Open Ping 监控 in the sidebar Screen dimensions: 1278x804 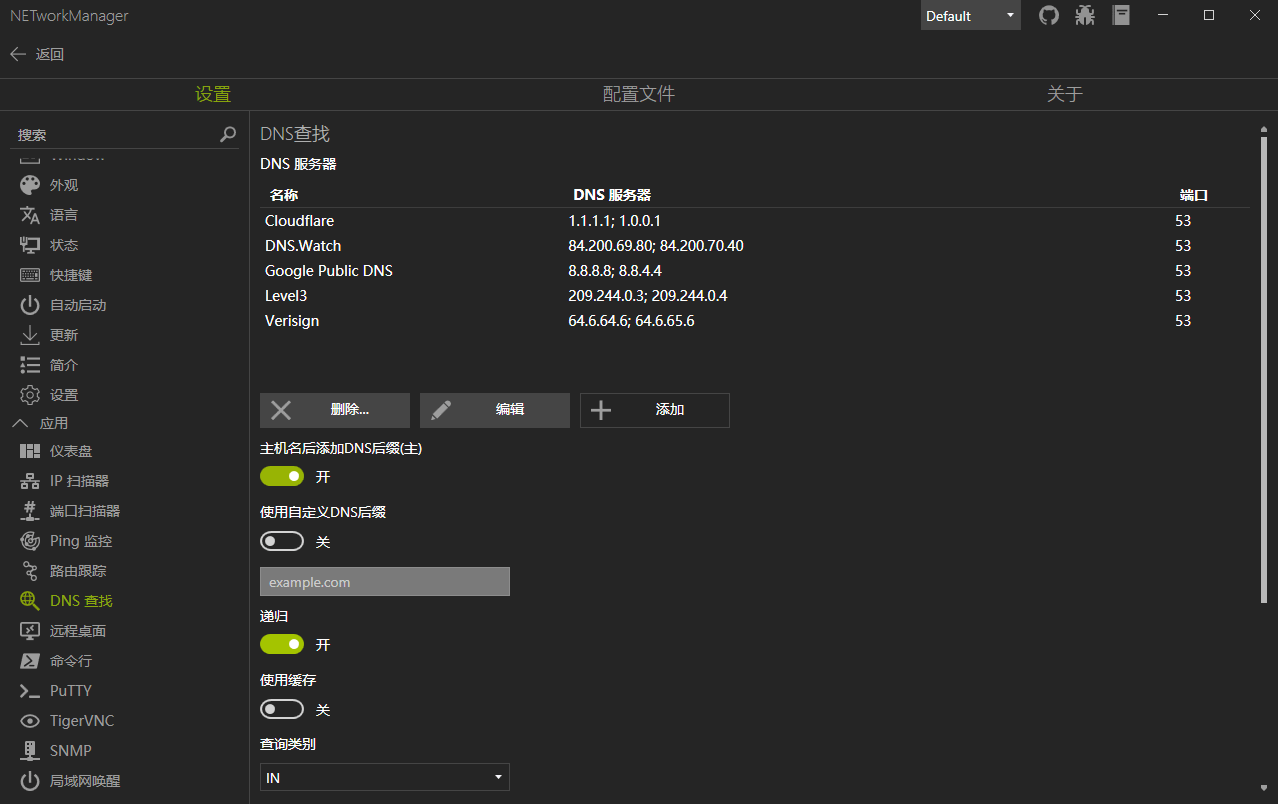coord(80,541)
